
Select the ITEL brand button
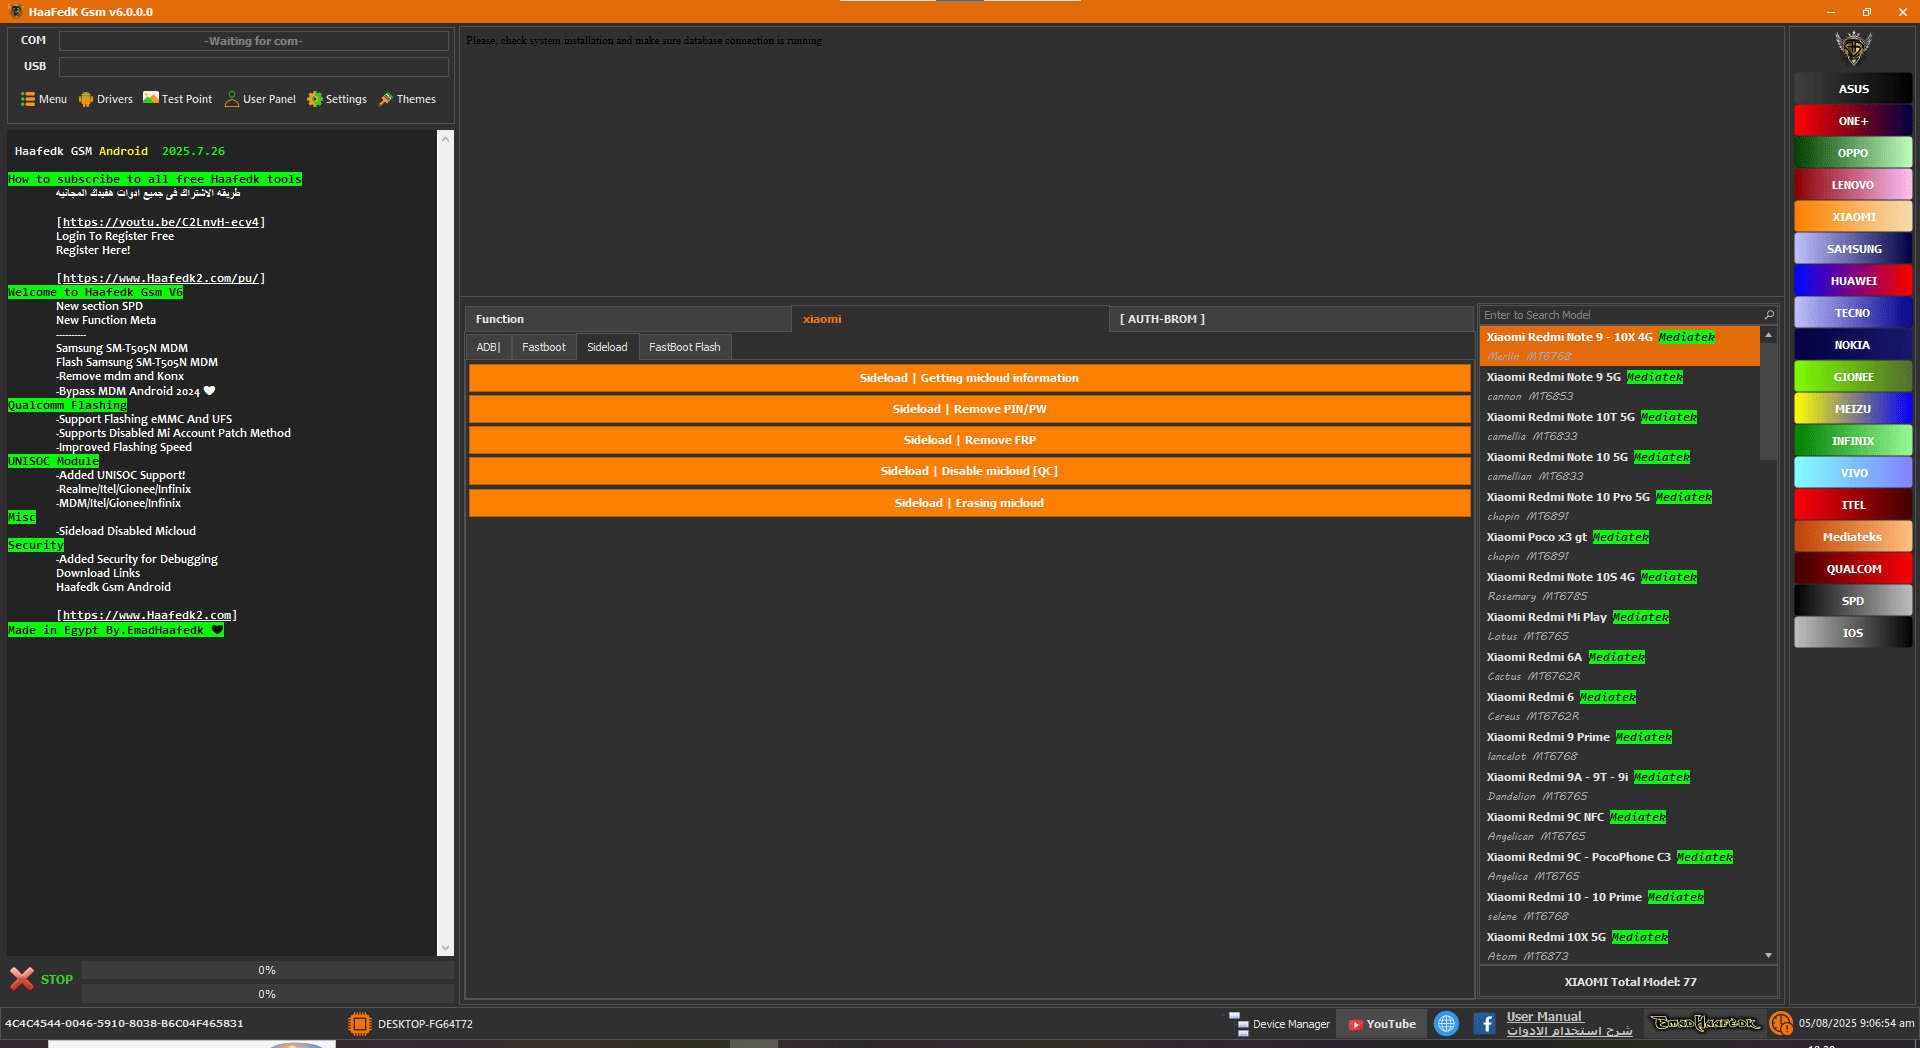[x=1853, y=504]
